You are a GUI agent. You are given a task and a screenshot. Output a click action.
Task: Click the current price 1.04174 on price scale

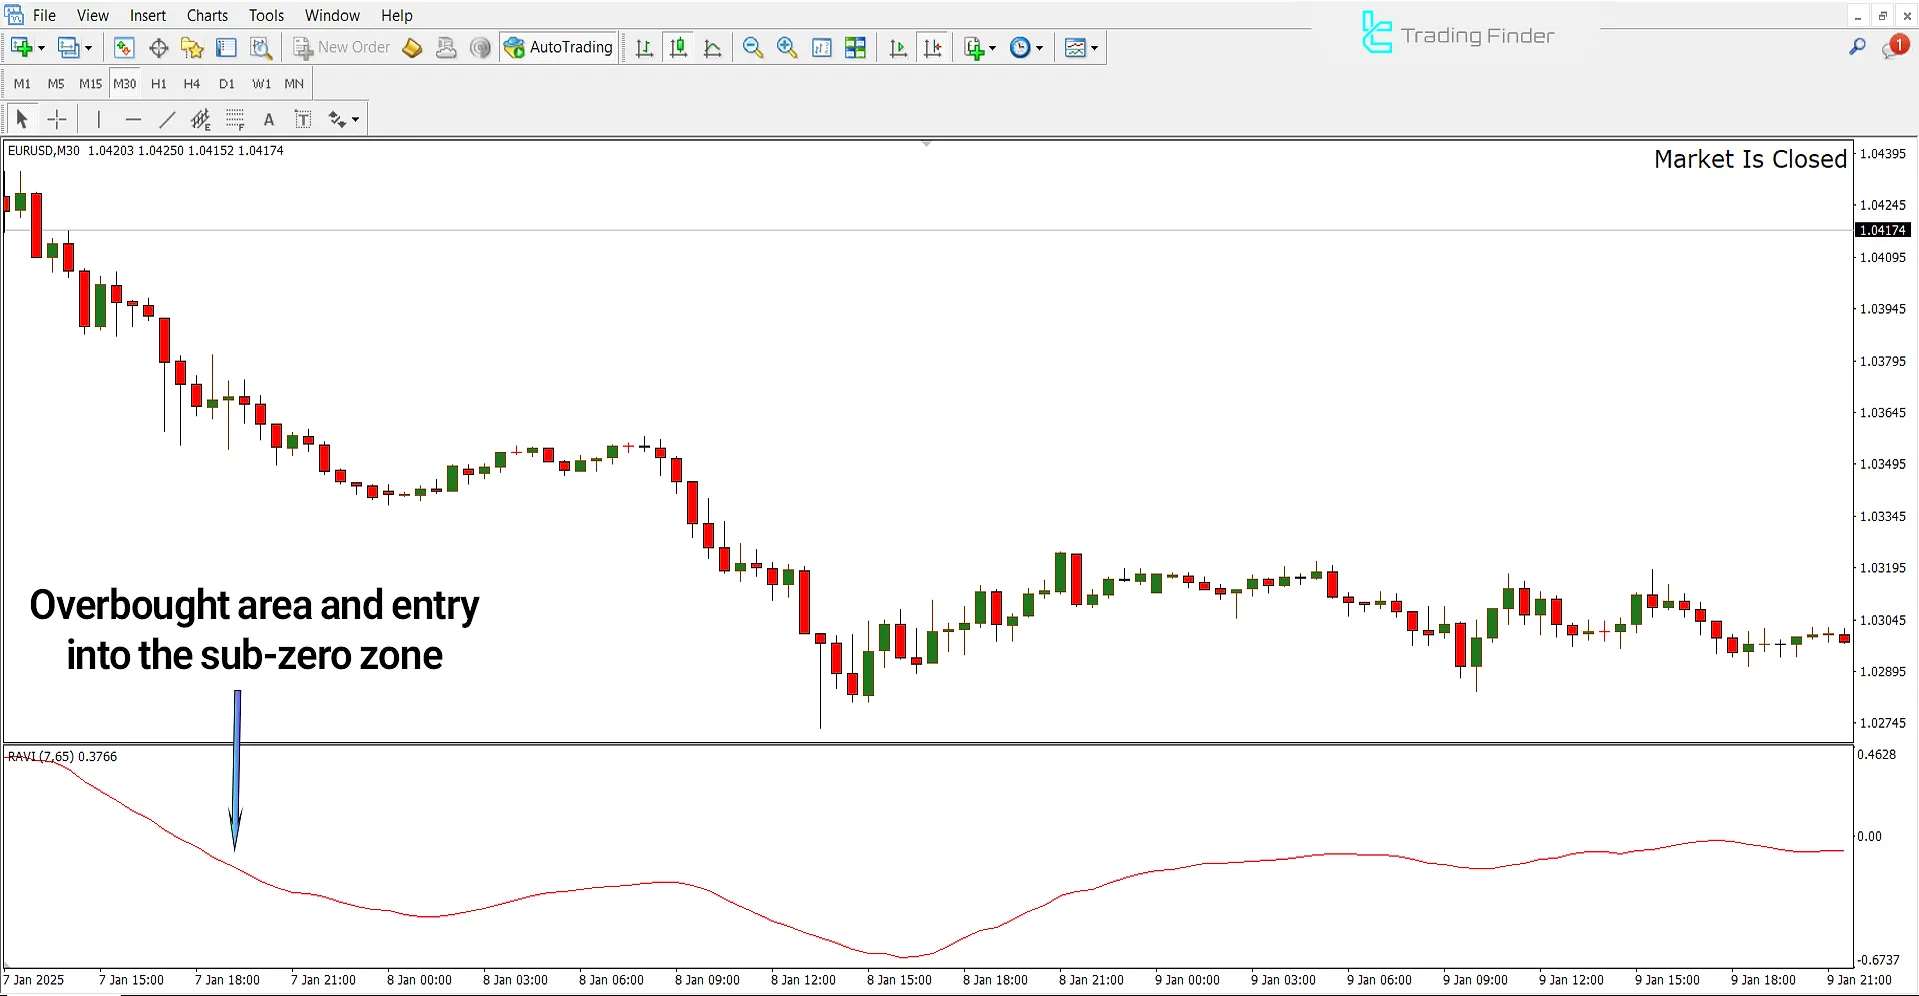pos(1881,229)
